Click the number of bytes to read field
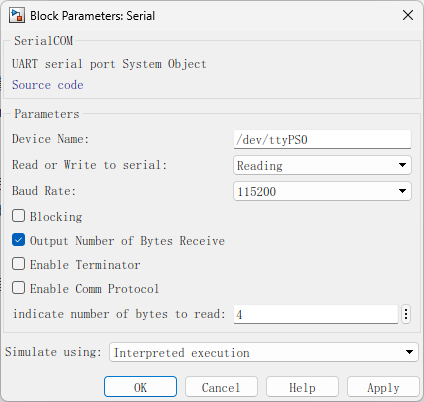The height and width of the screenshot is (402, 424). tap(316, 314)
